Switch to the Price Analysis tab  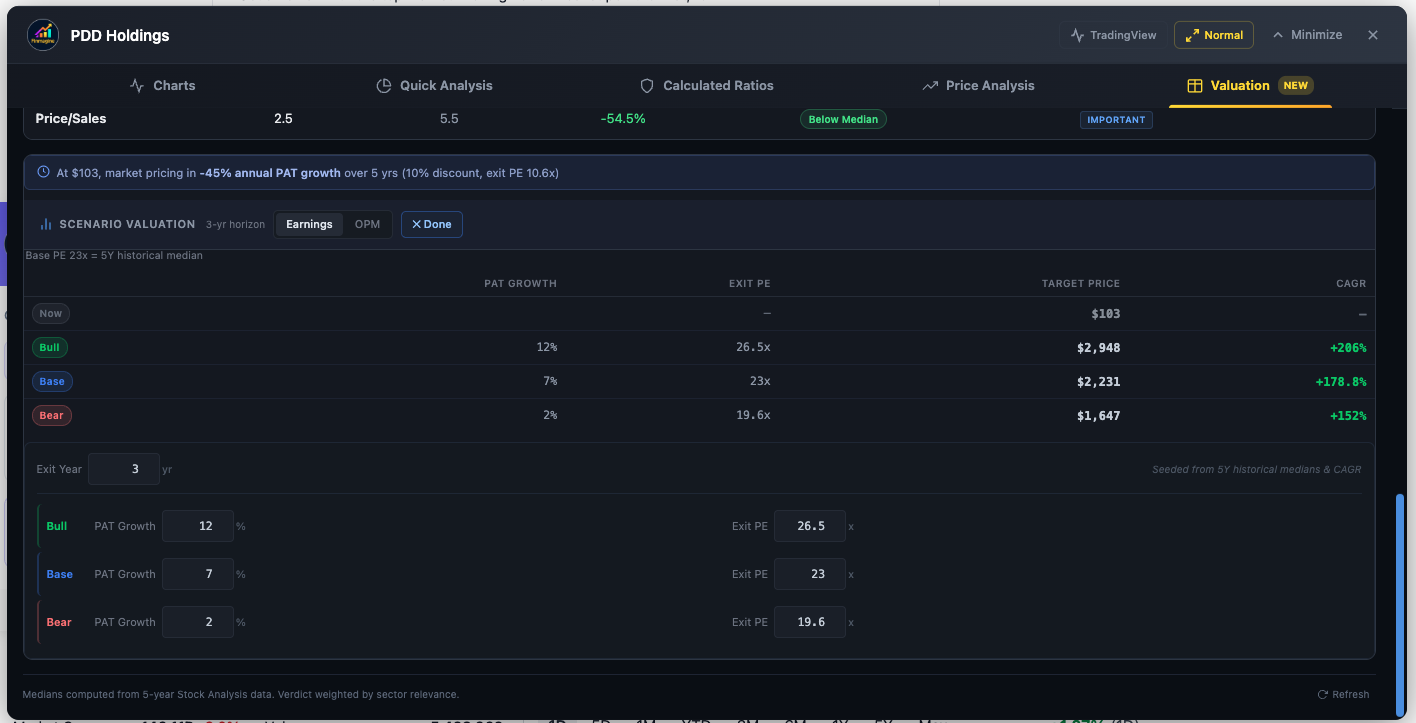pyautogui.click(x=978, y=85)
